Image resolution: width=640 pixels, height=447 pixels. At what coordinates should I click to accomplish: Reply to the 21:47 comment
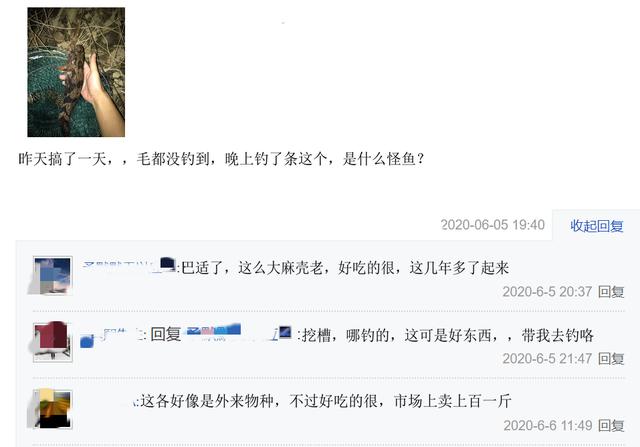pos(611,359)
